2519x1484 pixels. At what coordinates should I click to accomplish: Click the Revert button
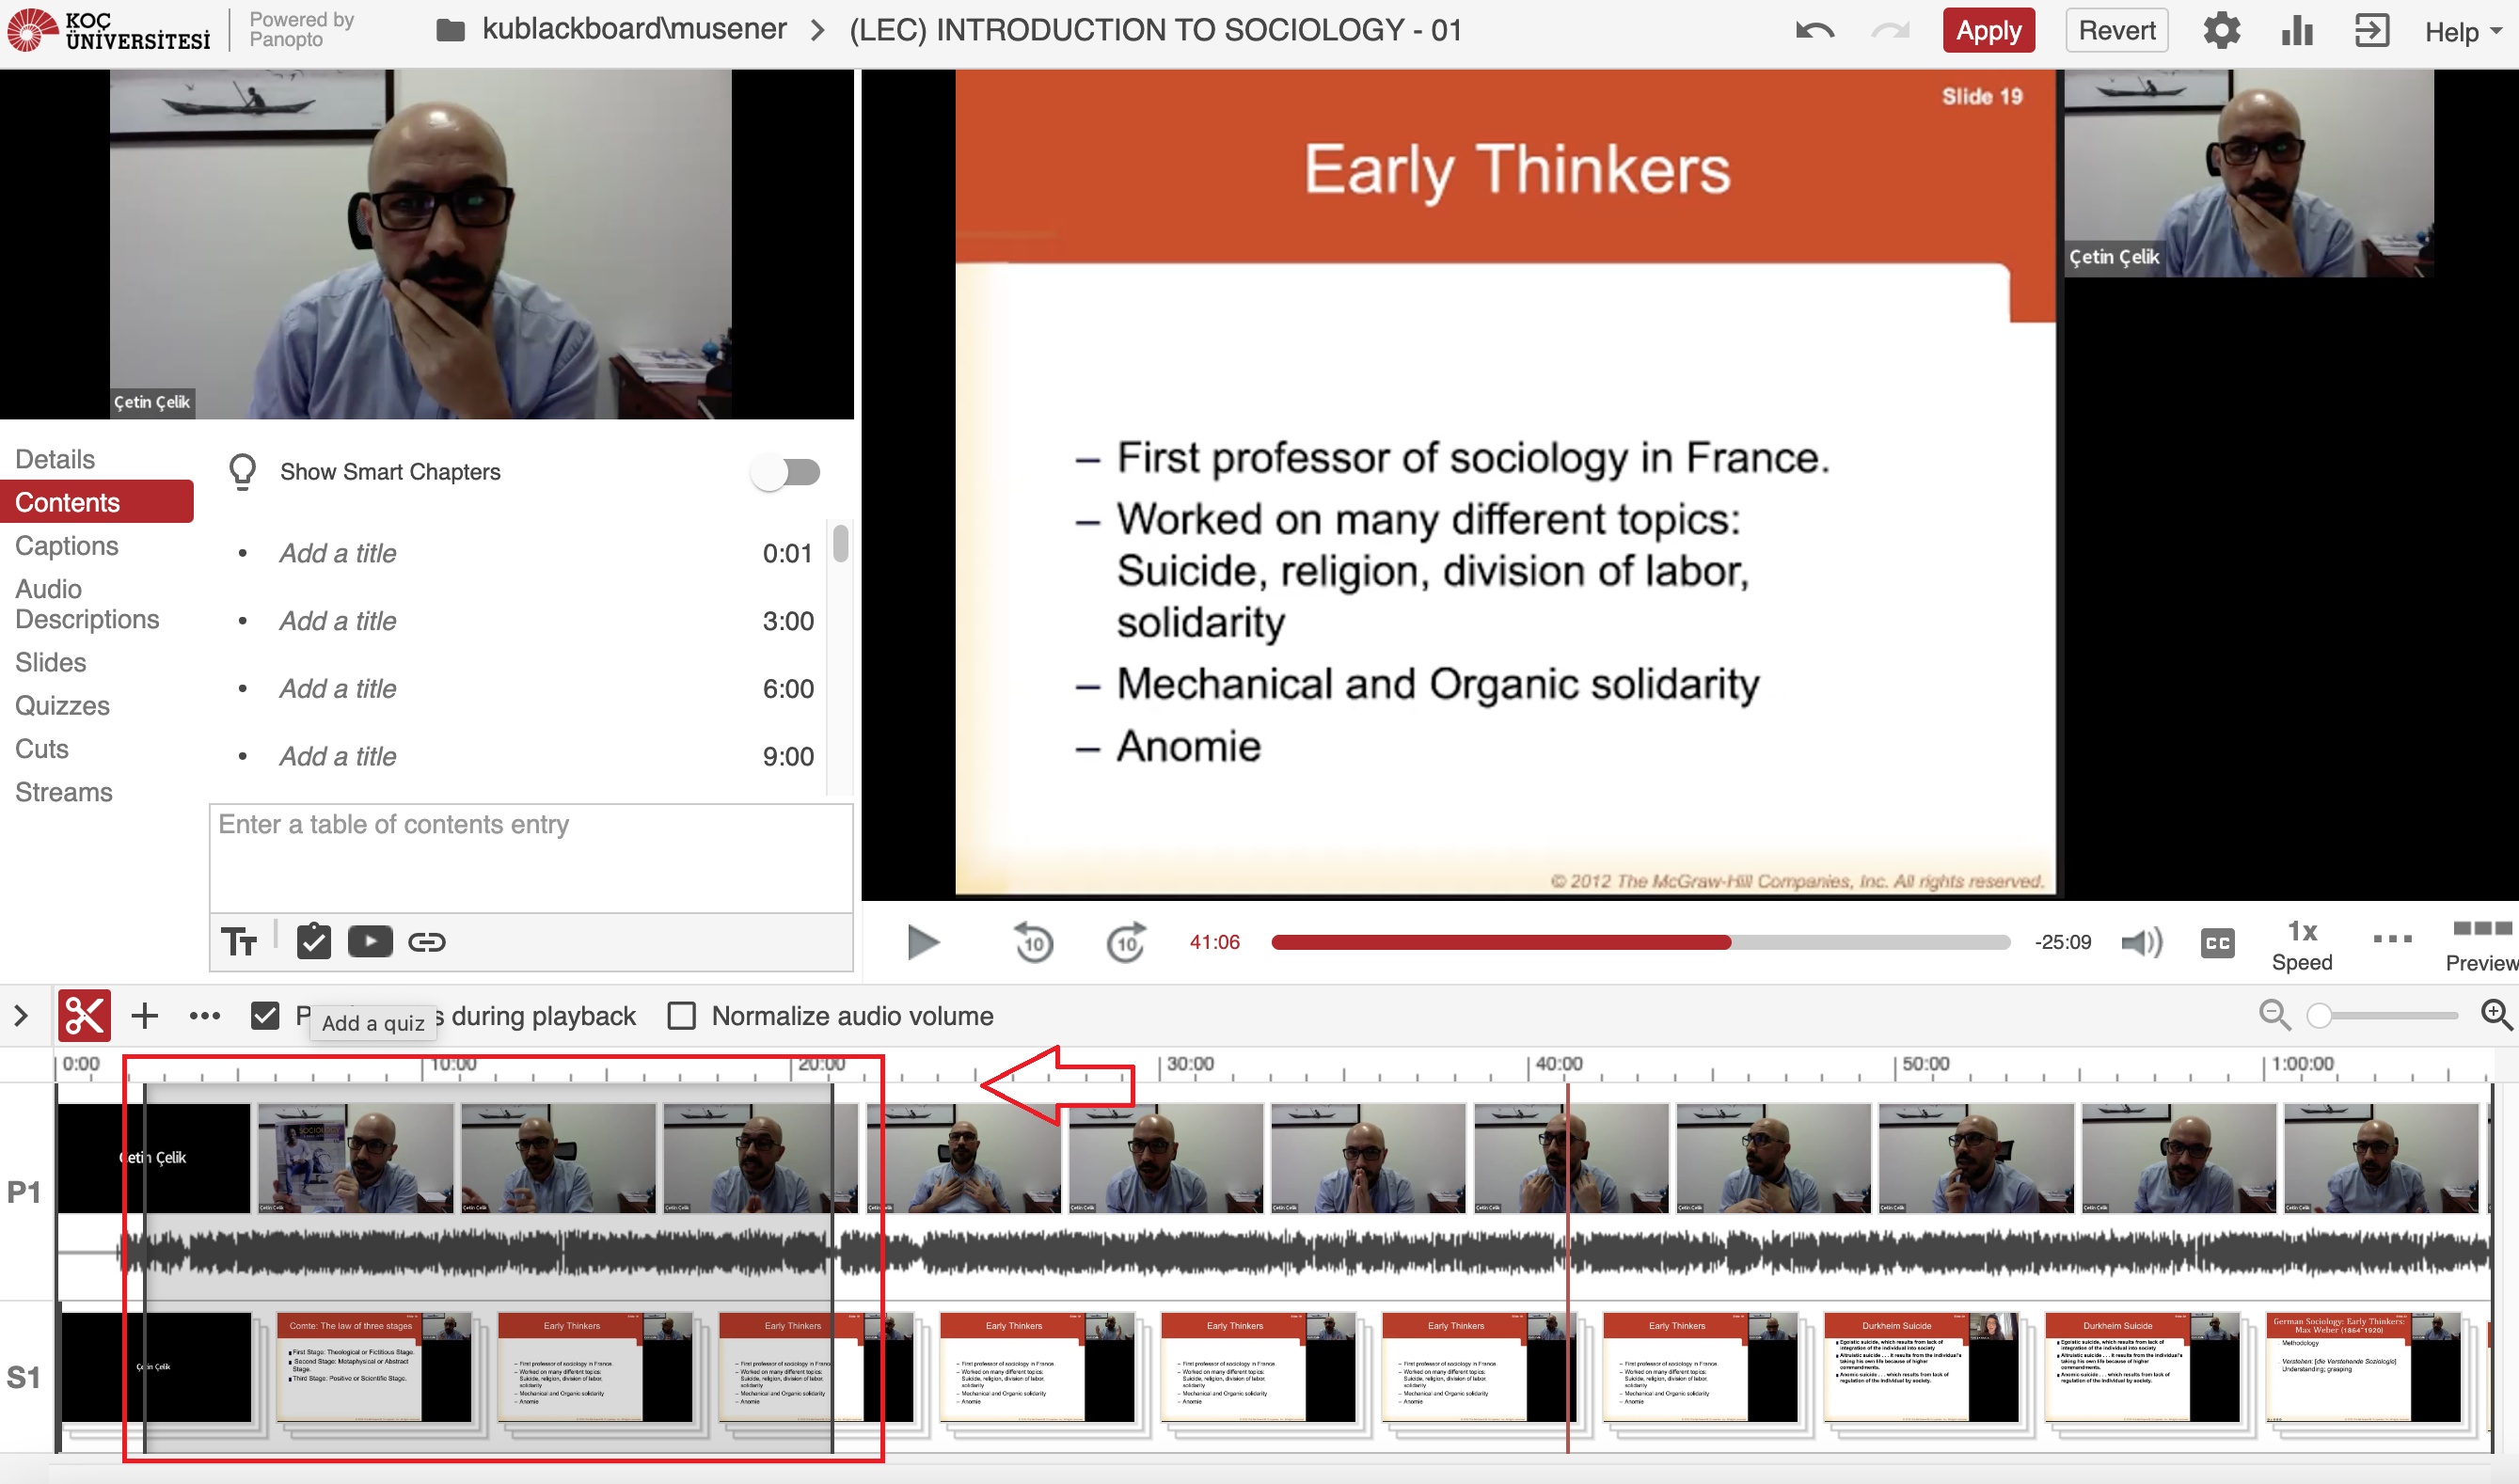(x=2116, y=31)
